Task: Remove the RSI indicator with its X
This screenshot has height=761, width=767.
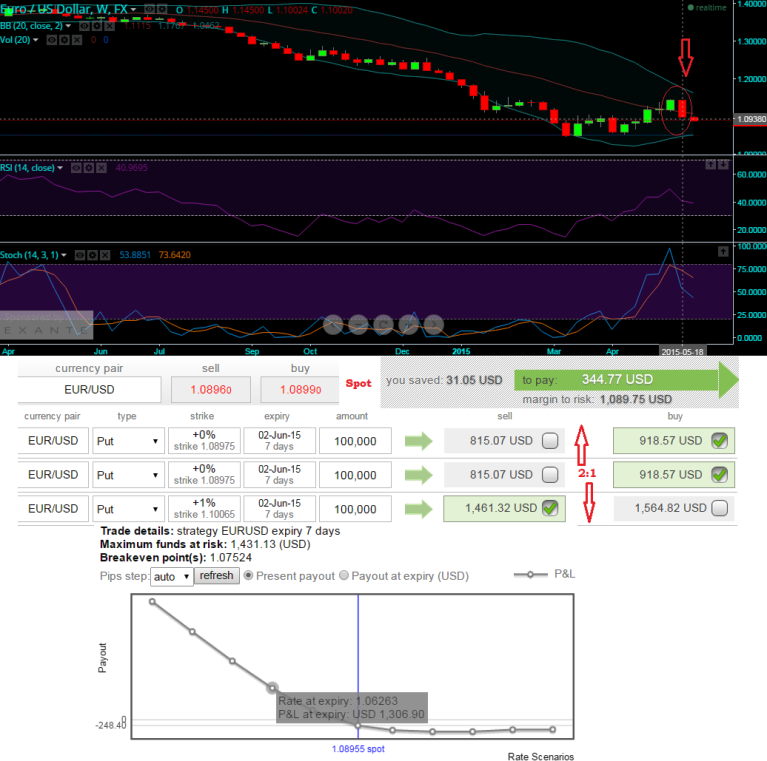Action: coord(101,168)
